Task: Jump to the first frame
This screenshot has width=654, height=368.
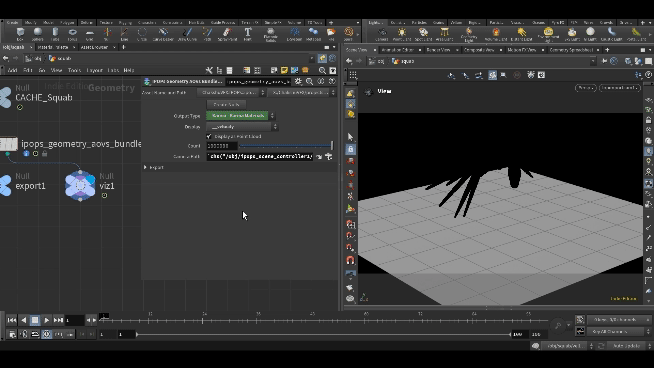Action: click(x=12, y=320)
